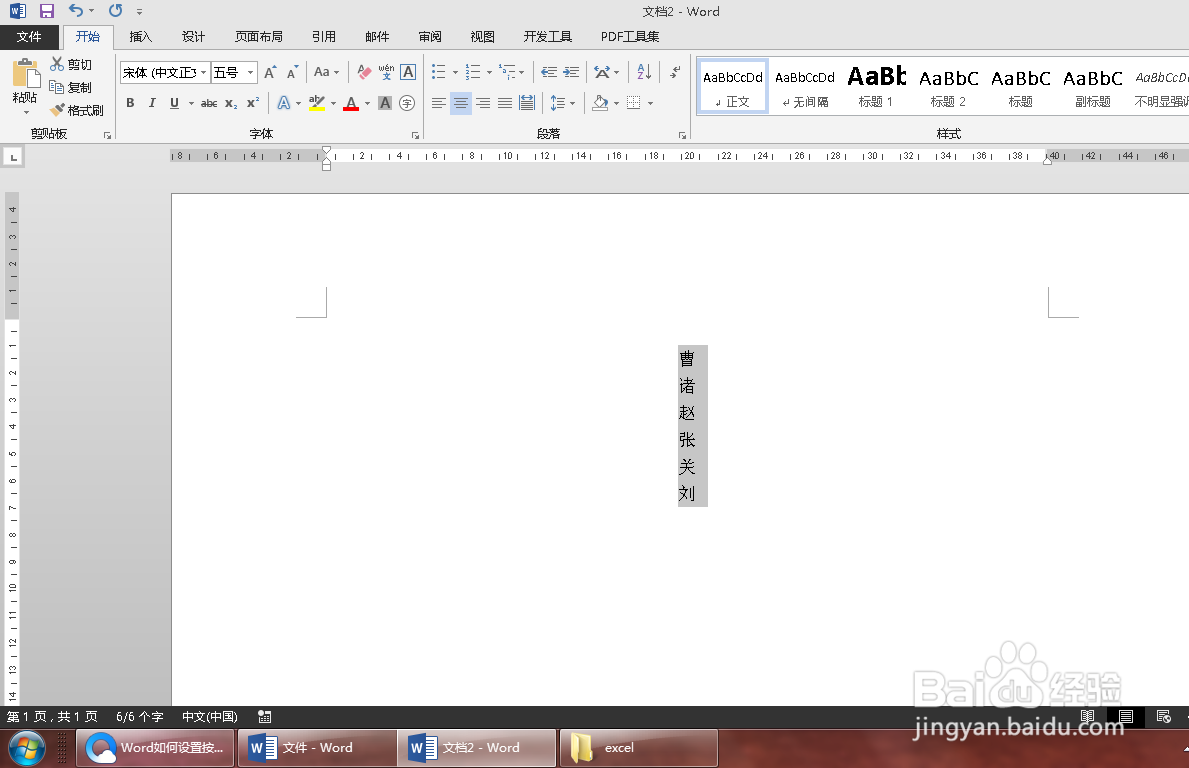Image resolution: width=1189 pixels, height=768 pixels.
Task: Switch to the 设计 (Design) tab
Action: pos(193,36)
